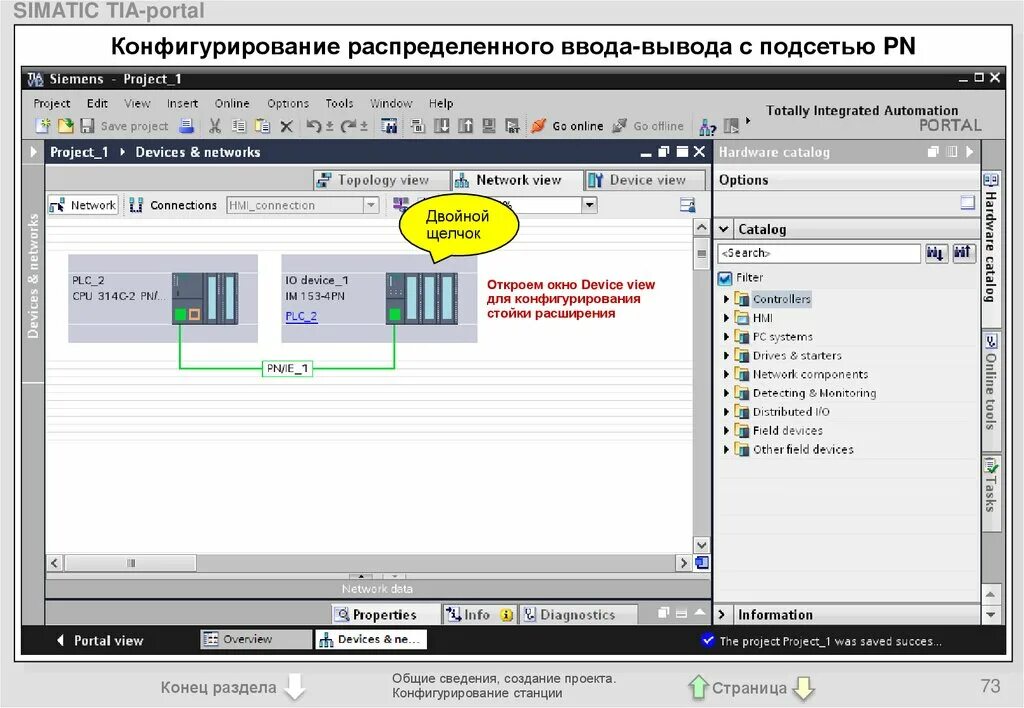Click the Paste icon in toolbar

pos(263,126)
